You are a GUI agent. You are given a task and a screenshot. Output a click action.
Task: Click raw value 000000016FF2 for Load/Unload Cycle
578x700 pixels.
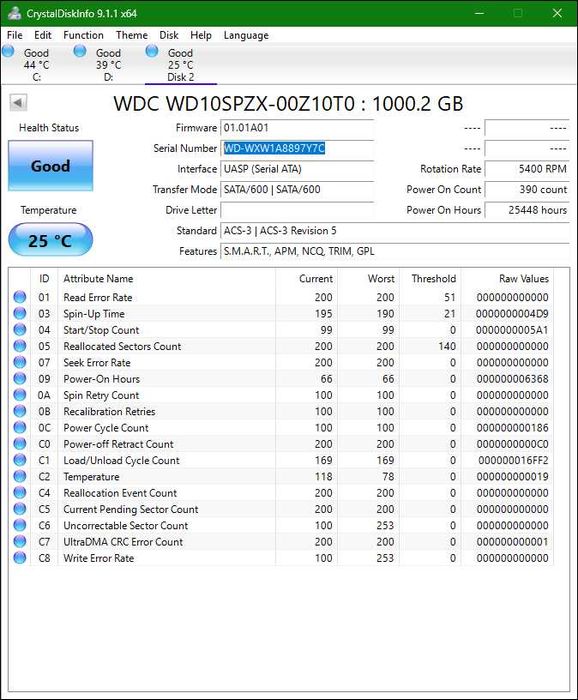coord(513,460)
